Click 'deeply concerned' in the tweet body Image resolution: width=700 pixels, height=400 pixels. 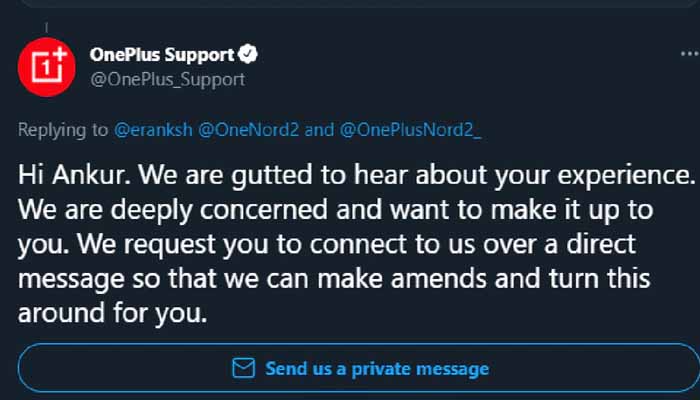(x=219, y=210)
